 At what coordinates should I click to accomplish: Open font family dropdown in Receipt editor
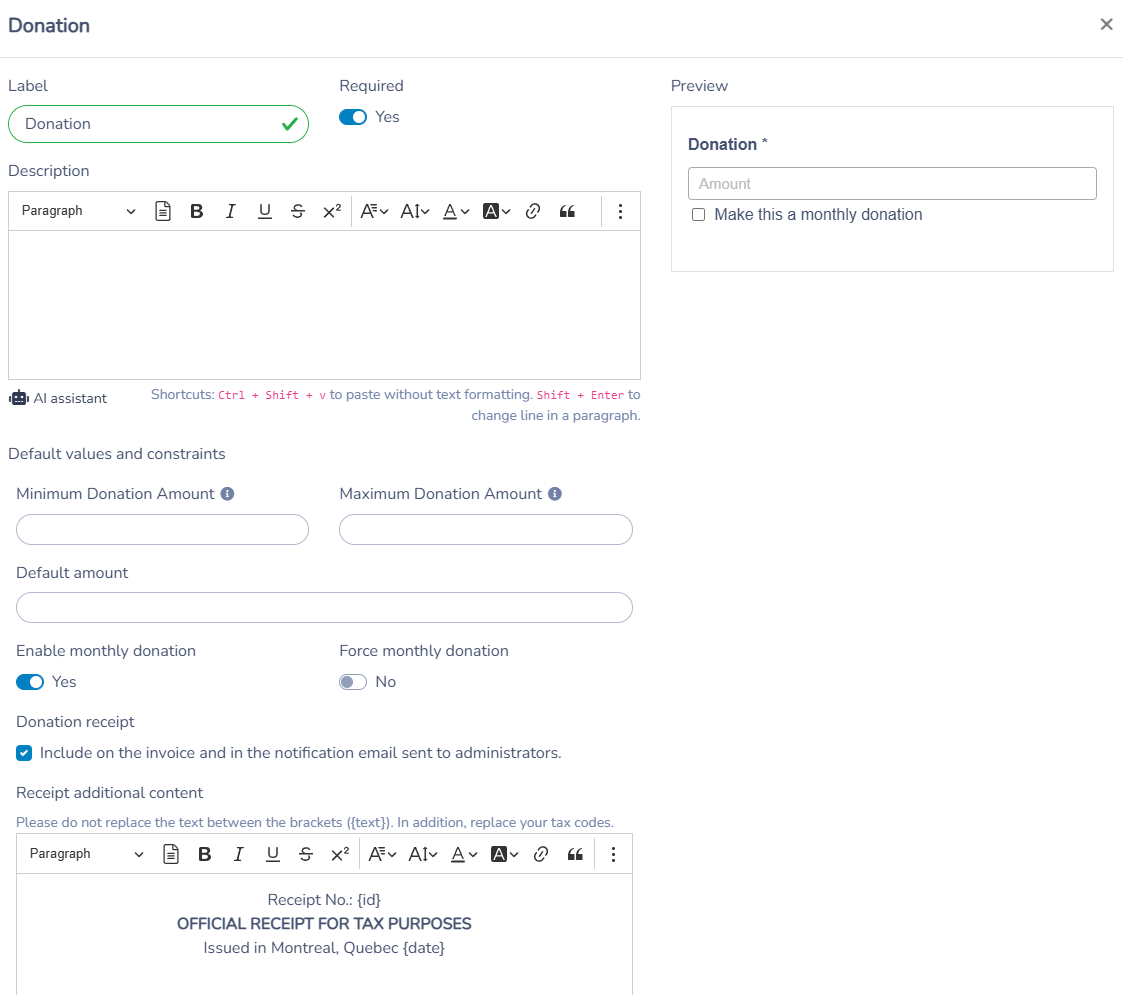pos(382,854)
